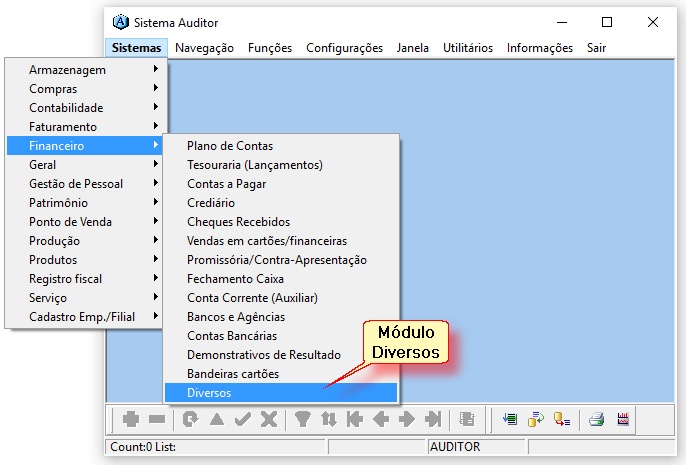Select Tesouraria (Lançamentos)
Viewport: 686px width, 465px height.
[x=281, y=165]
